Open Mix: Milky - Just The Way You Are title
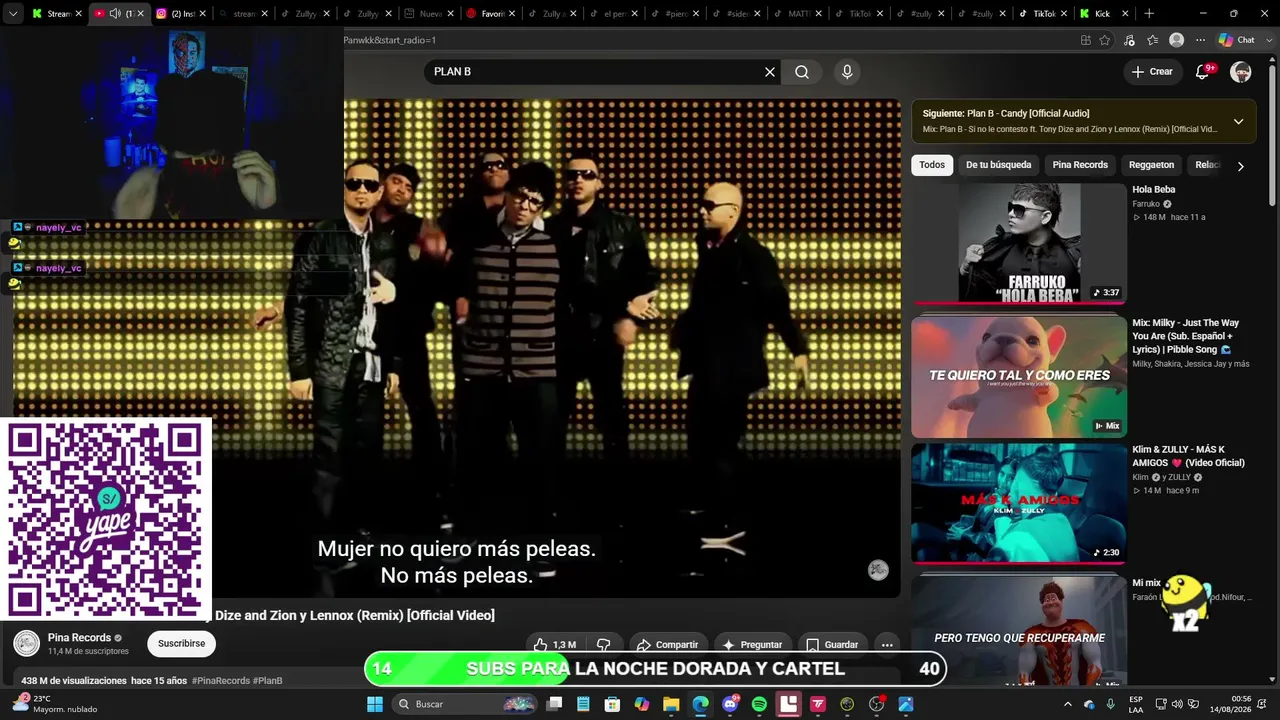 1186,336
